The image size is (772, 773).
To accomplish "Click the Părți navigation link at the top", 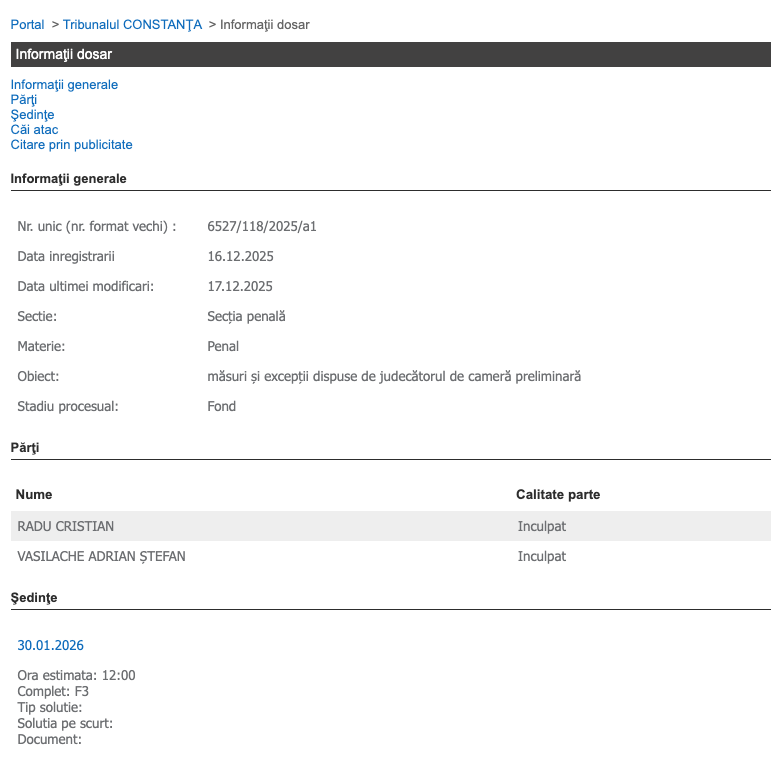I will 24,100.
